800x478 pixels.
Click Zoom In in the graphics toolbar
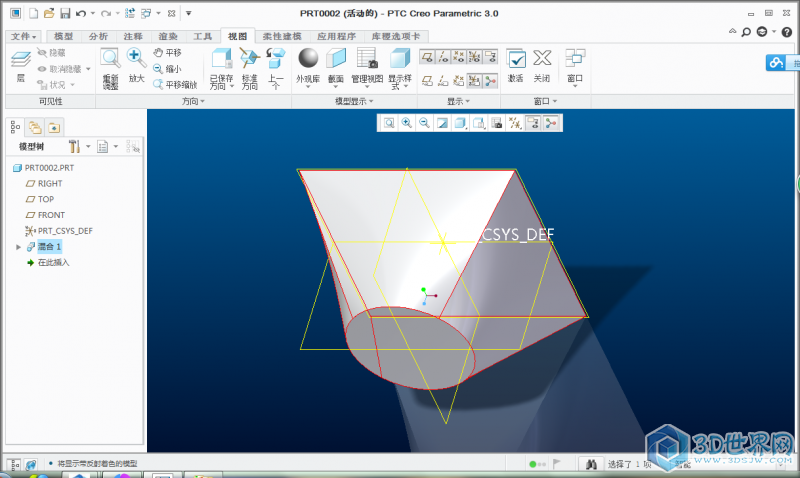tap(407, 123)
